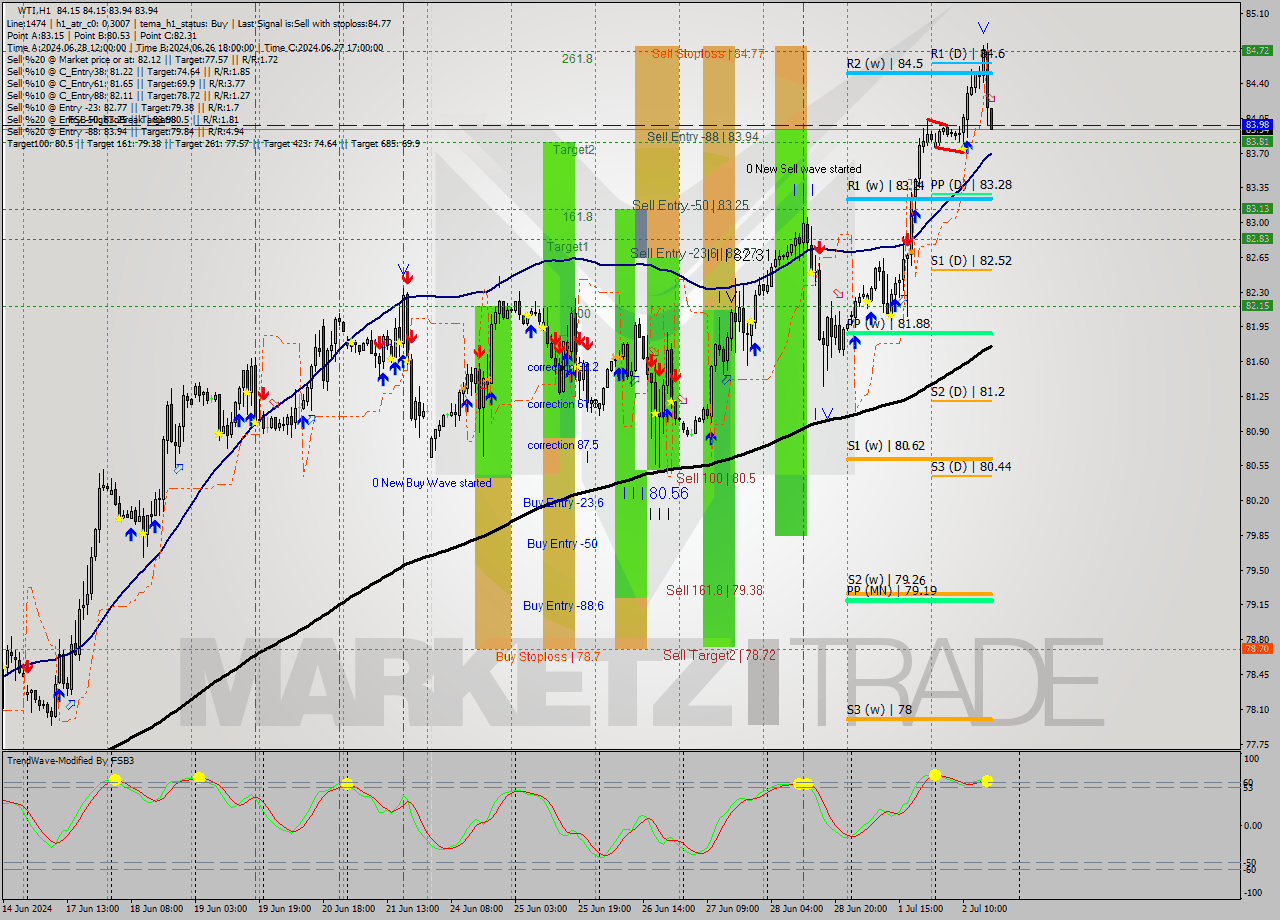The image size is (1280, 920).
Task: Click the 'PP (MN) | 79.19' monthly pivot label
Action: point(891,591)
